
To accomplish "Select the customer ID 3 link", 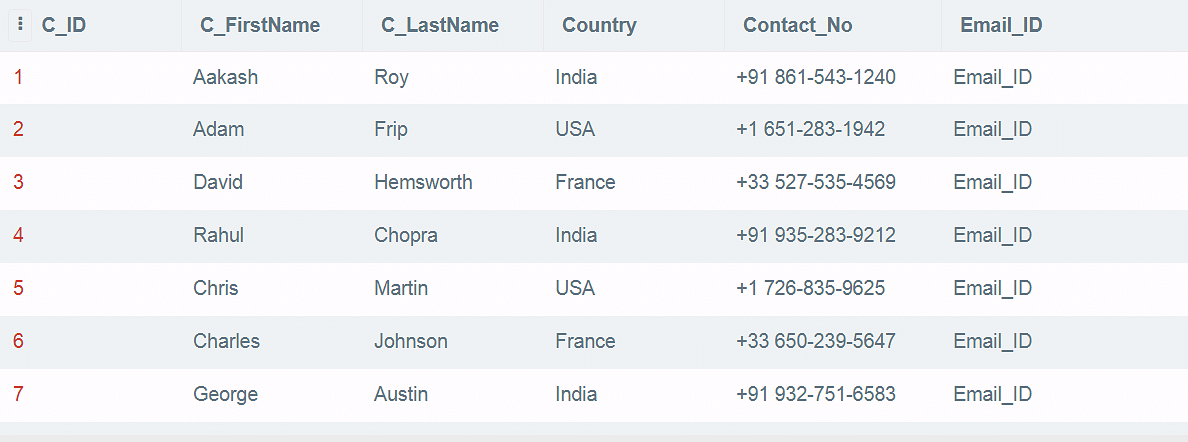I will [18, 183].
